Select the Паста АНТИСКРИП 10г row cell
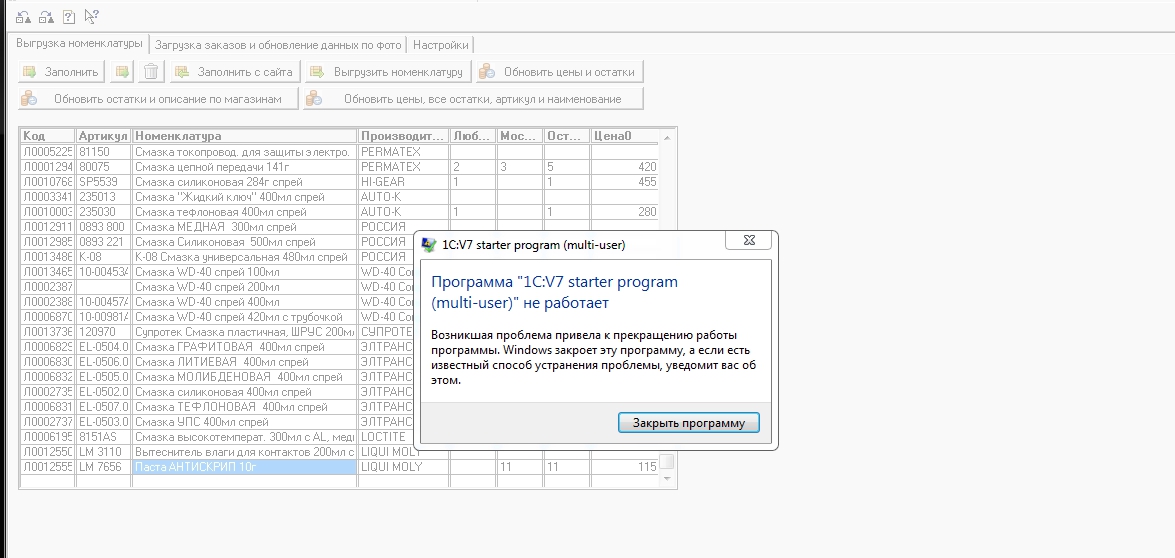The height and width of the screenshot is (558, 1175). click(244, 467)
